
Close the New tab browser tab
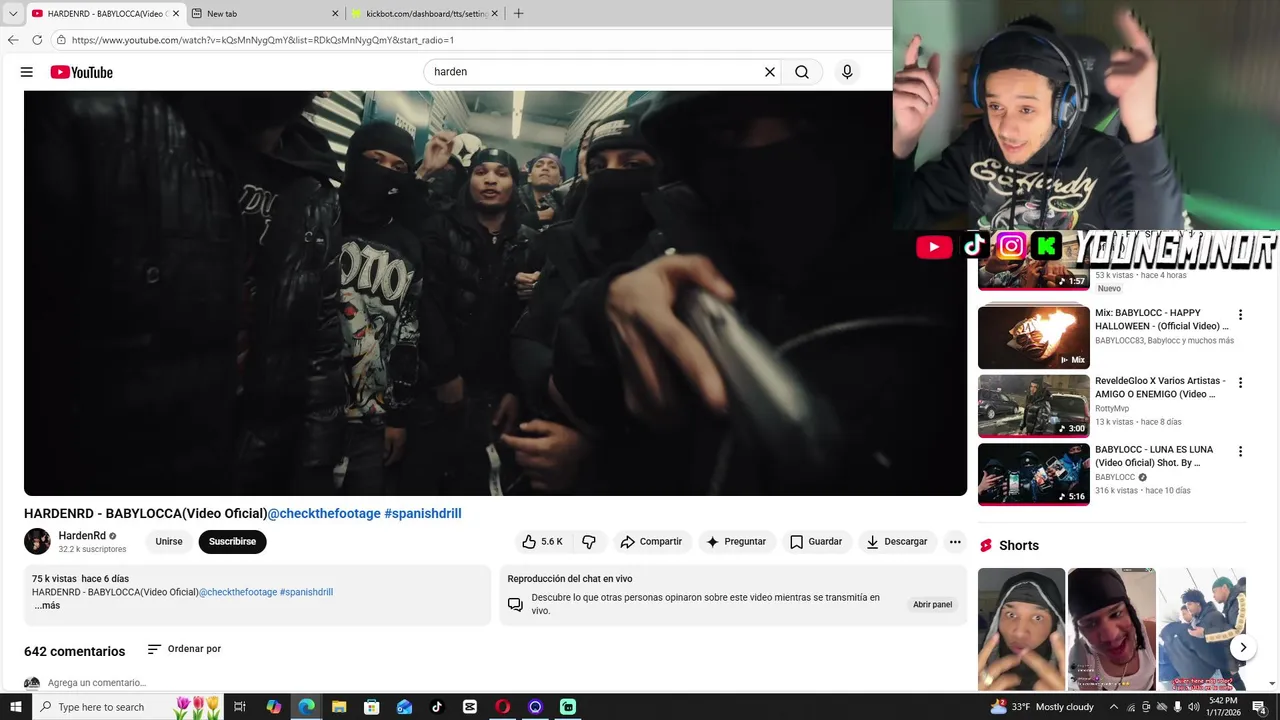tap(335, 14)
